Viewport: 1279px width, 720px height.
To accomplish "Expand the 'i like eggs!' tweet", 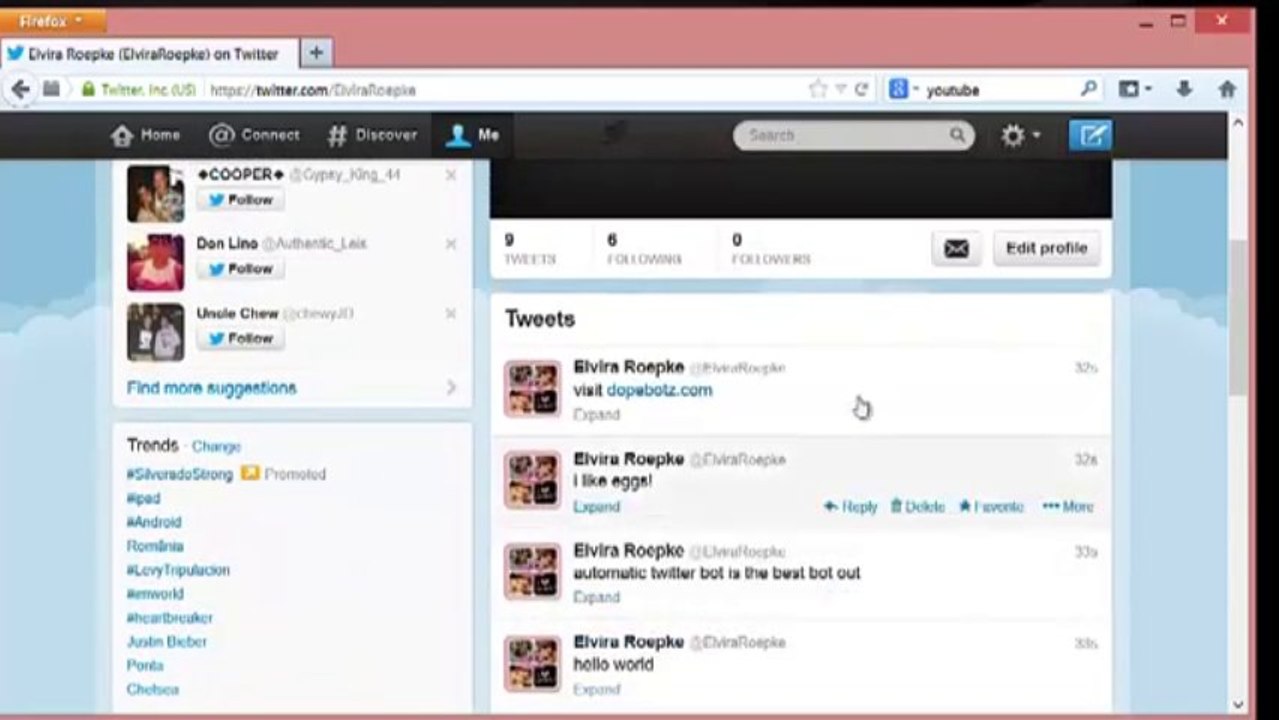I will (x=596, y=506).
